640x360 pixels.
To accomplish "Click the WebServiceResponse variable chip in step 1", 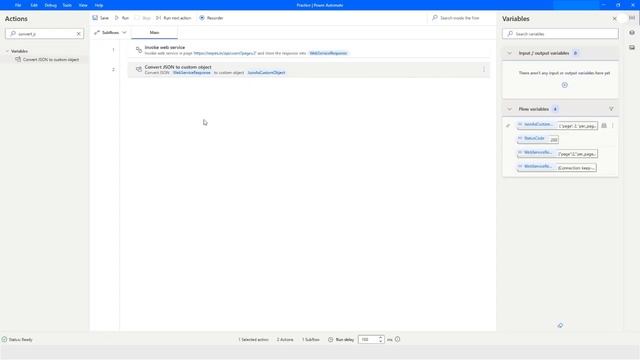I will [x=328, y=53].
